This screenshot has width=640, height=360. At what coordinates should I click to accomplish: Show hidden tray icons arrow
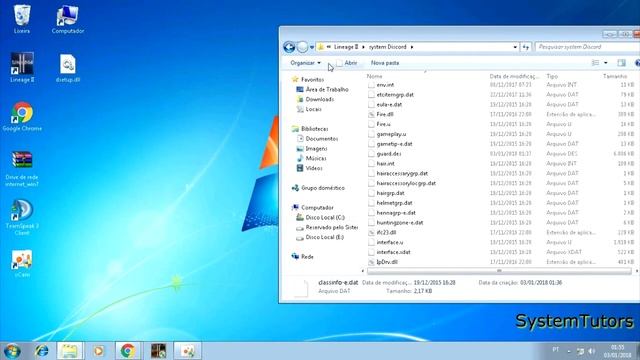pos(569,351)
